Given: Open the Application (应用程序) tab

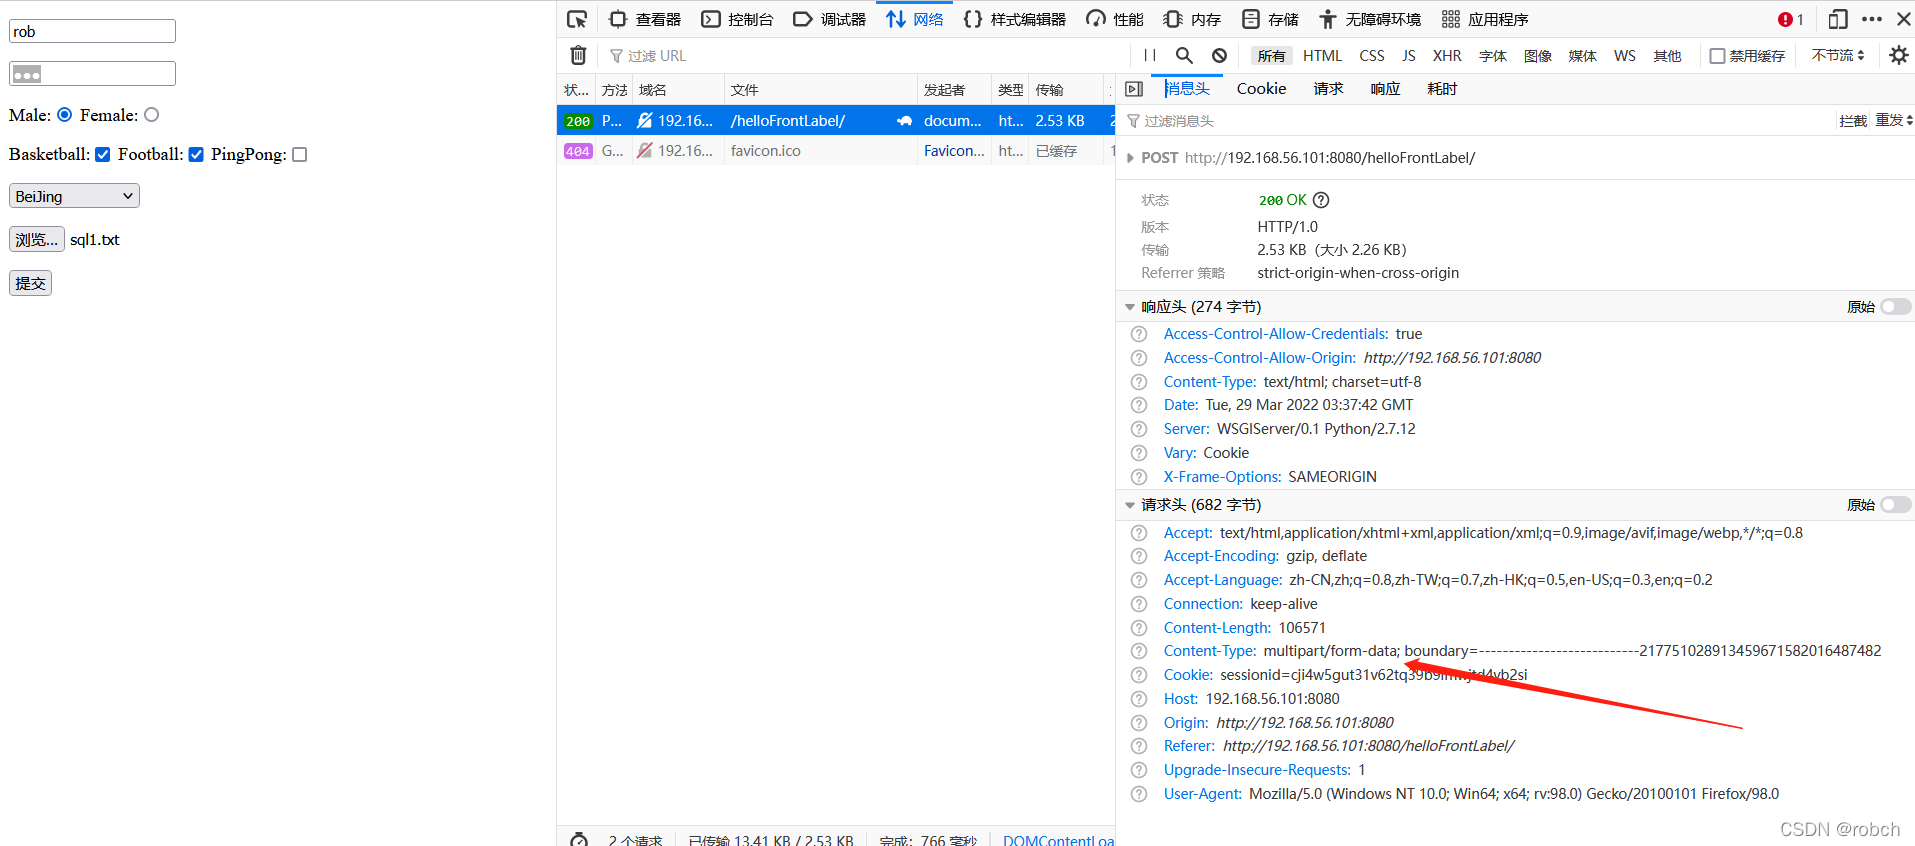Looking at the screenshot, I should pos(1485,19).
